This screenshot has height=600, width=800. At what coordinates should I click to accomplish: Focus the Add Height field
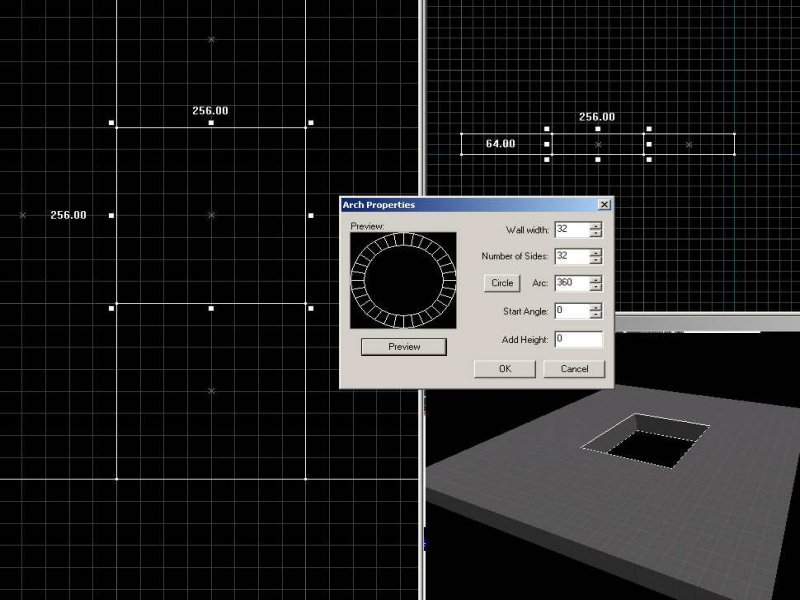click(x=578, y=339)
